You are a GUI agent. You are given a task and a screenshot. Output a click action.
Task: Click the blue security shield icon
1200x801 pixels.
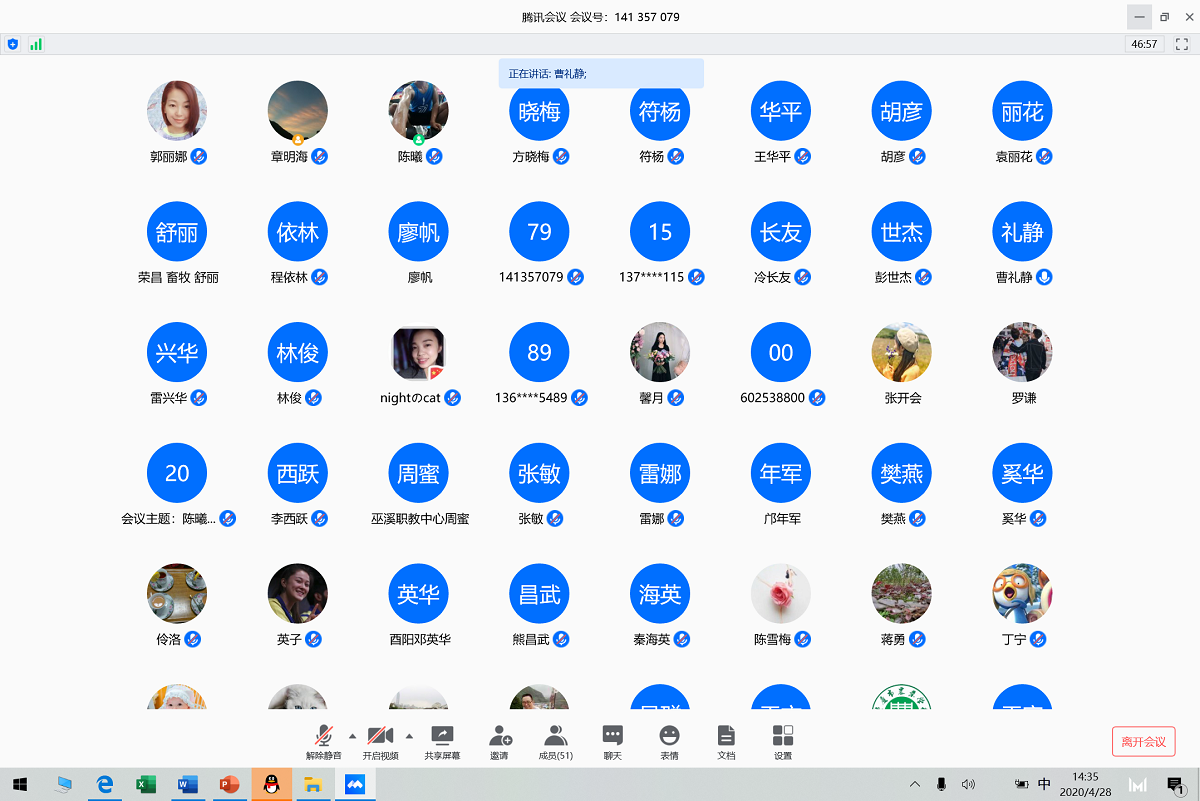[x=12, y=44]
